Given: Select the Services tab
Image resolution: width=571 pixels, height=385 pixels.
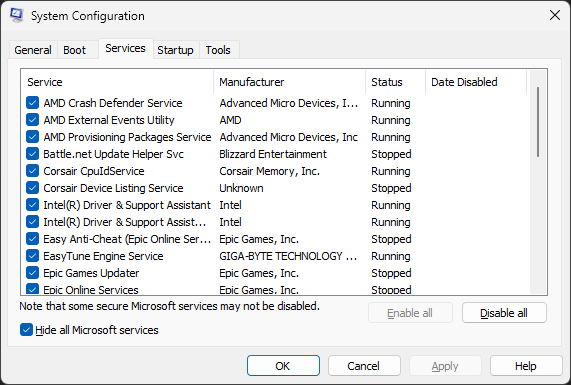Looking at the screenshot, I should pyautogui.click(x=125, y=48).
